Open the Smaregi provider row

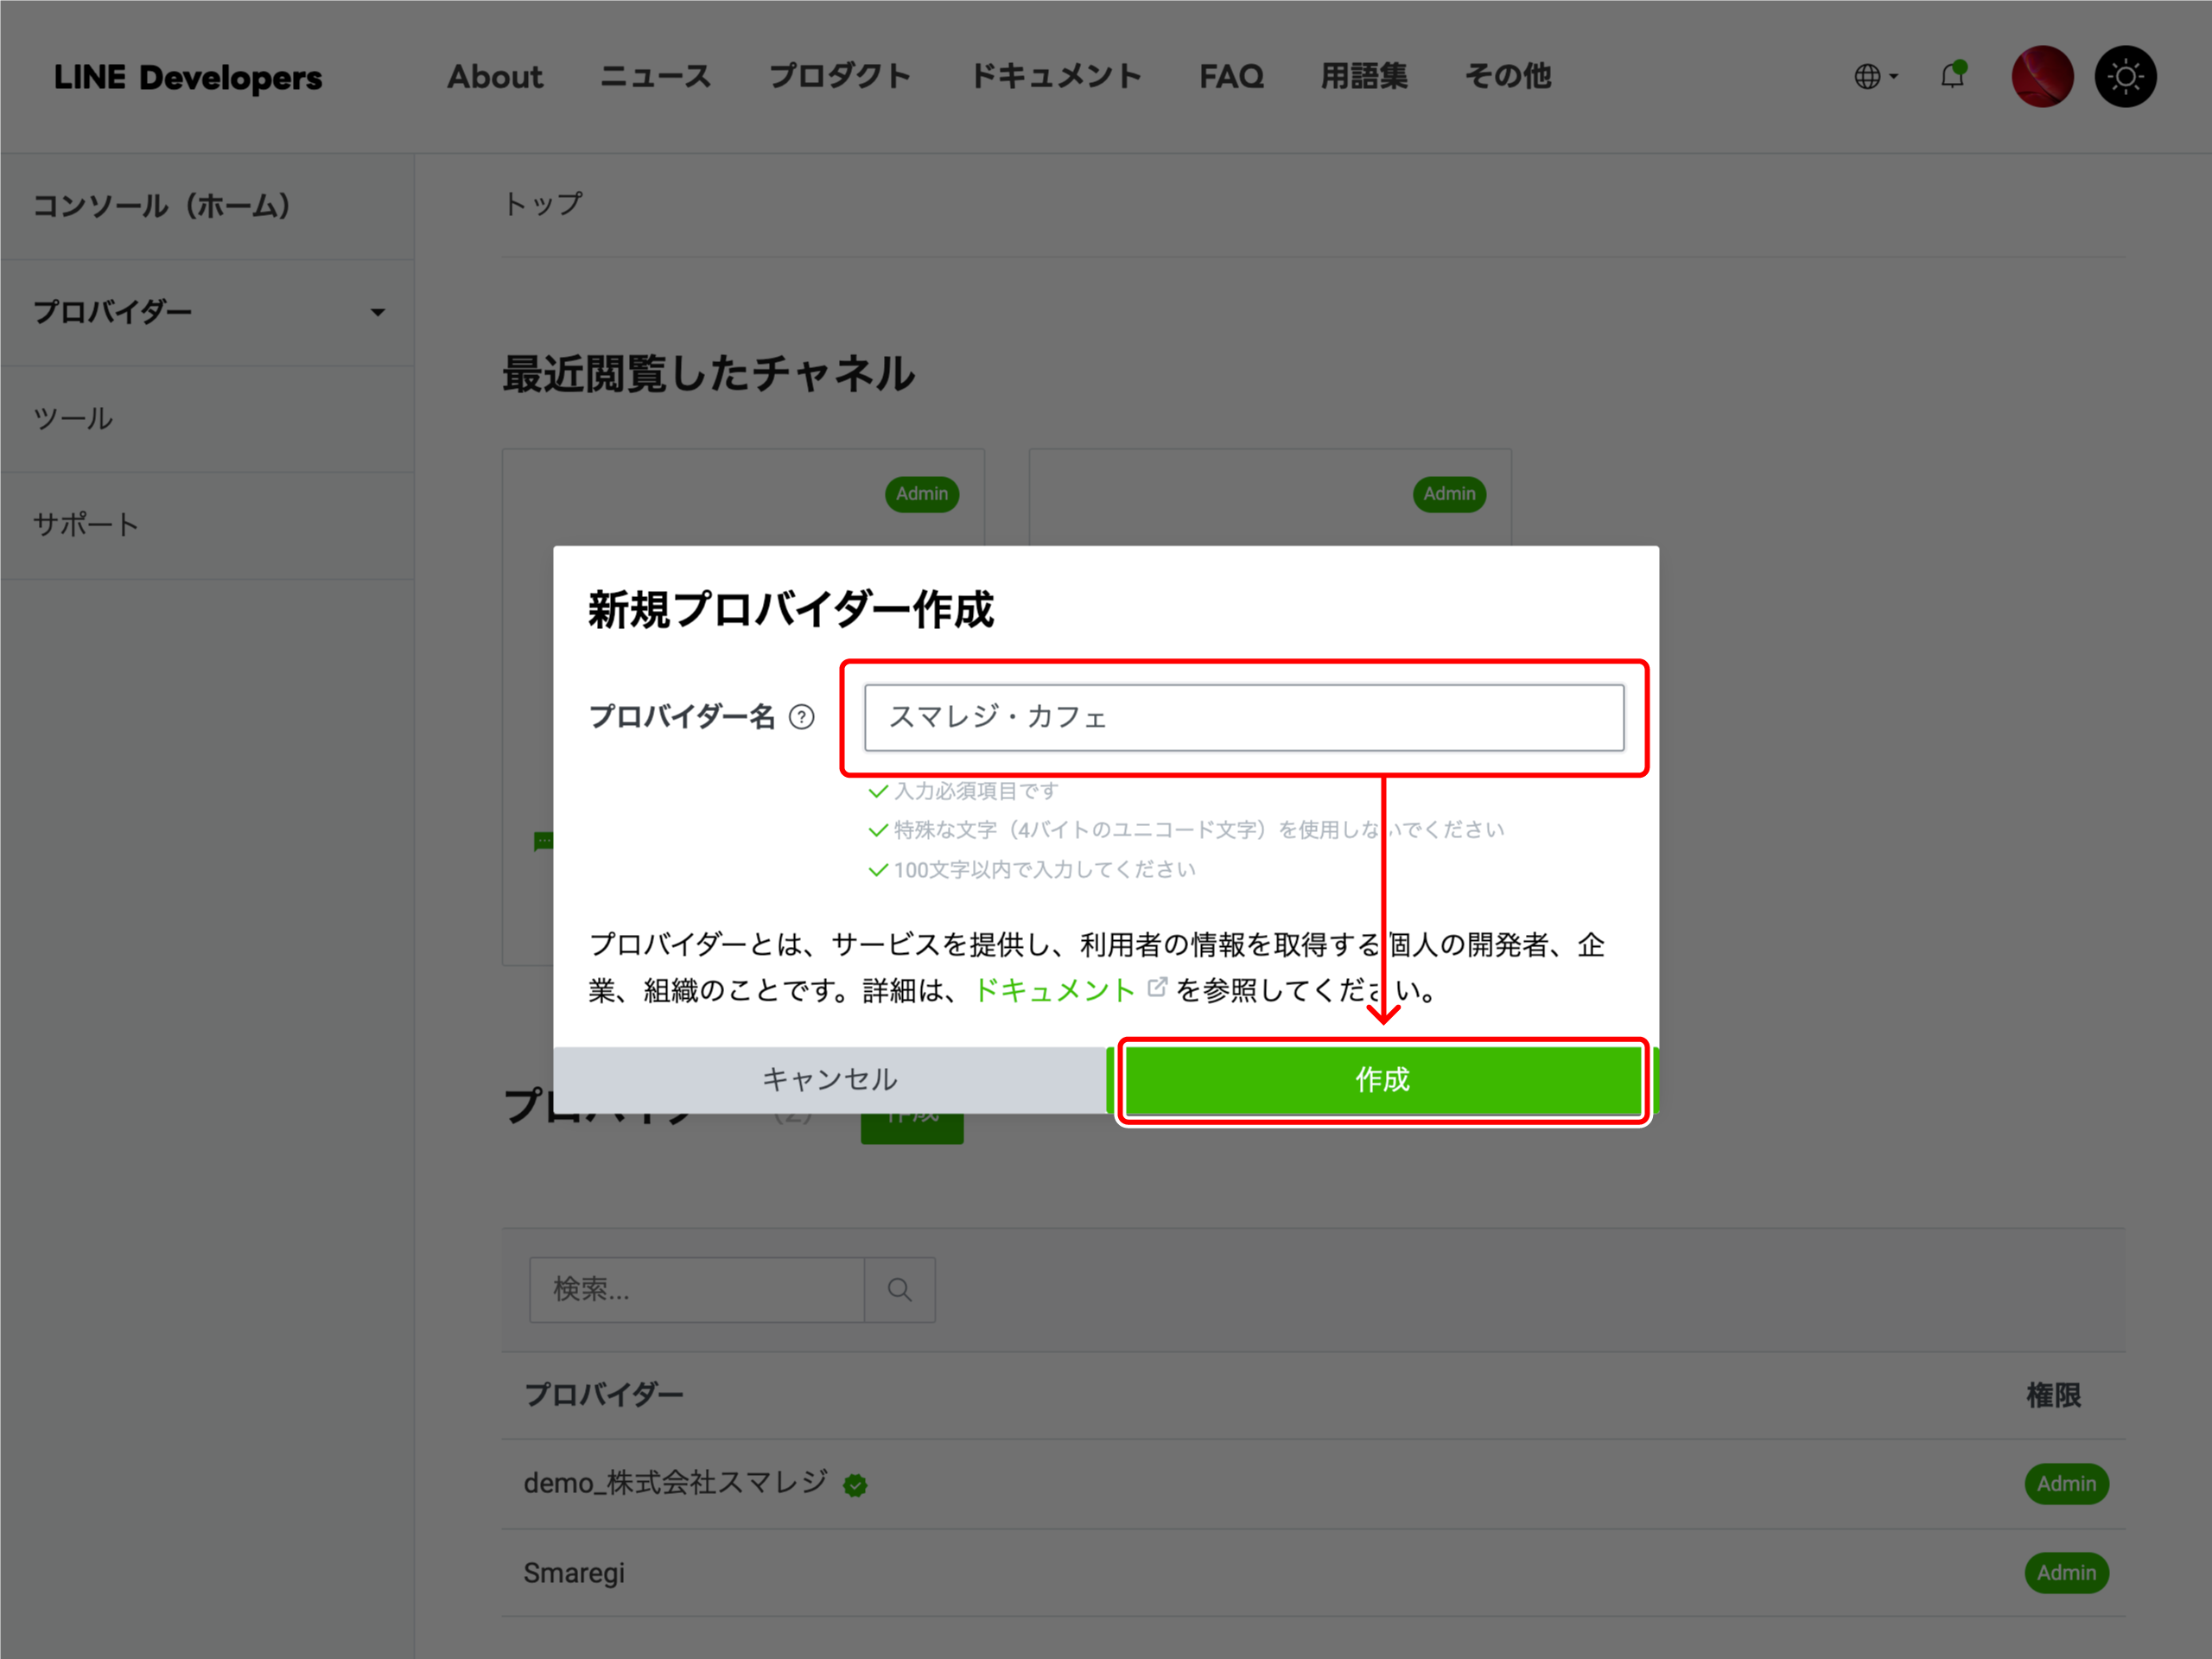click(x=1313, y=1573)
